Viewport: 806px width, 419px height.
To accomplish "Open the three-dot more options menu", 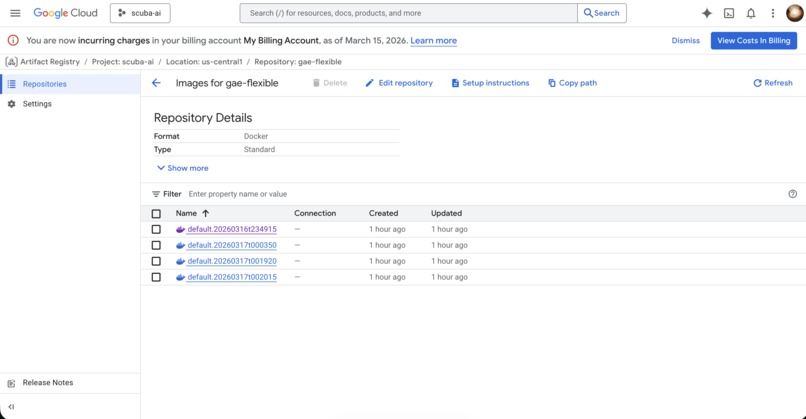I will (773, 13).
